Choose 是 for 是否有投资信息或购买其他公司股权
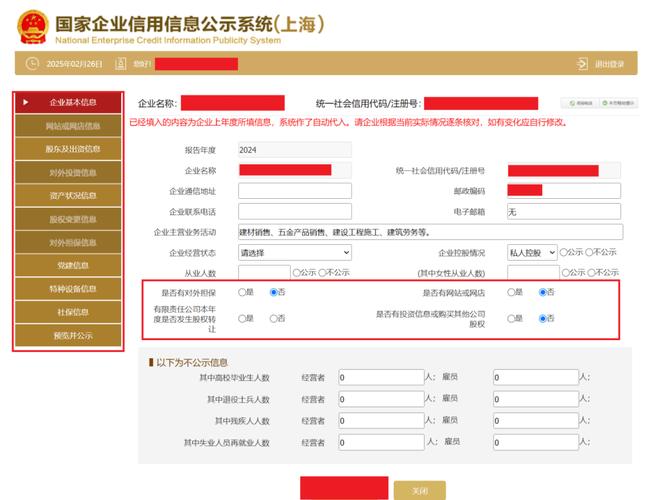655x500 pixels. (x=511, y=319)
